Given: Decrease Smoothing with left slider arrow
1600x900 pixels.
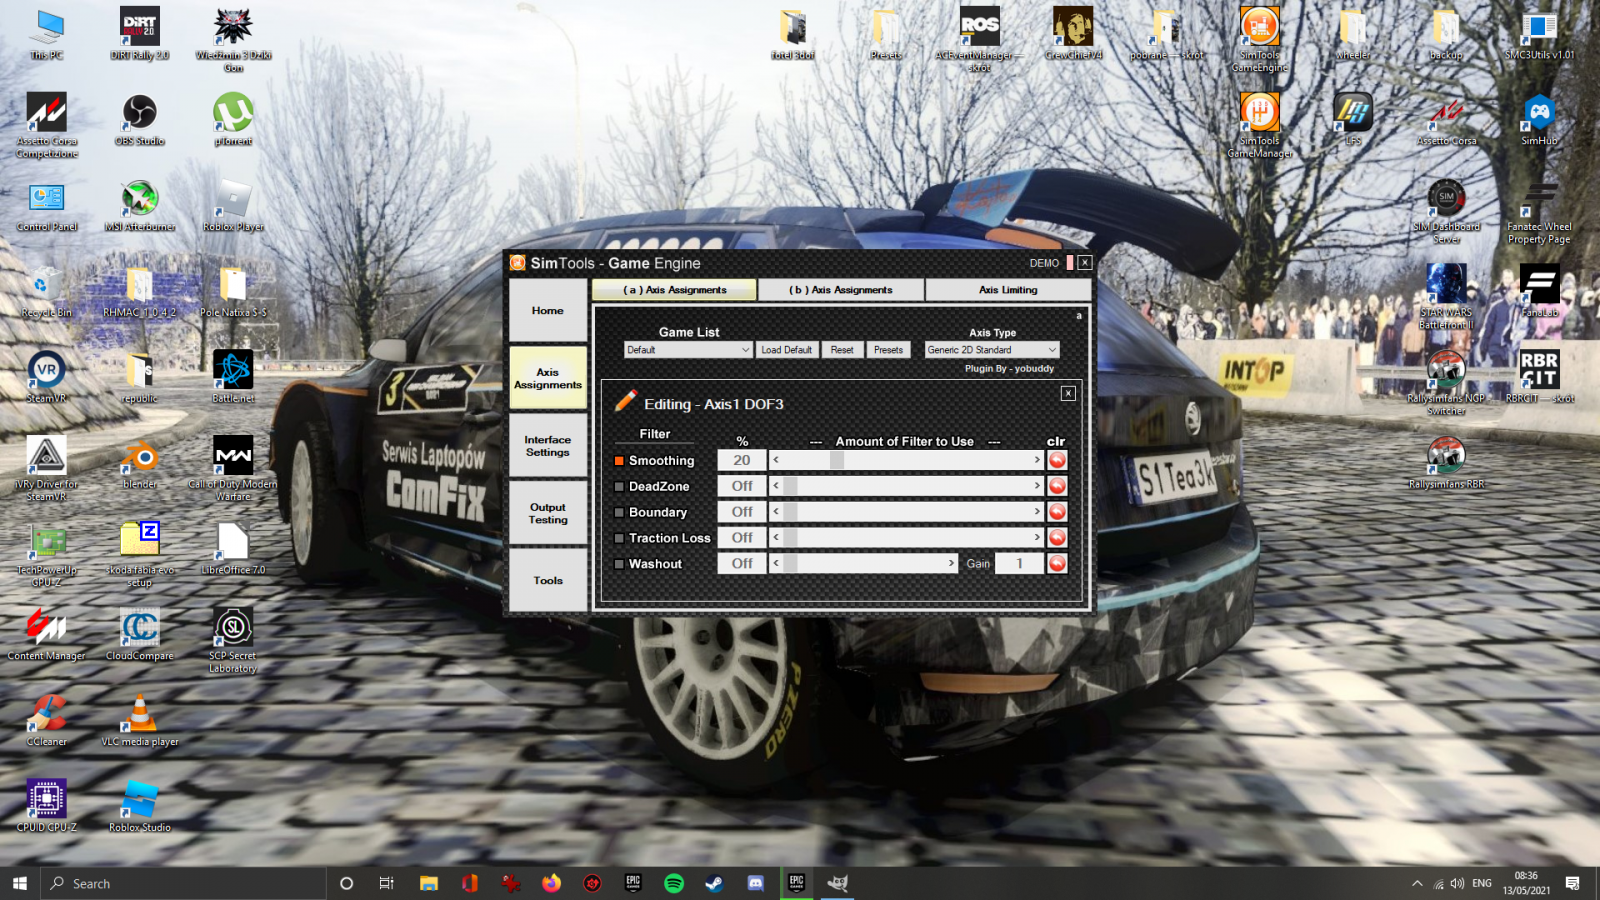Looking at the screenshot, I should click(776, 460).
